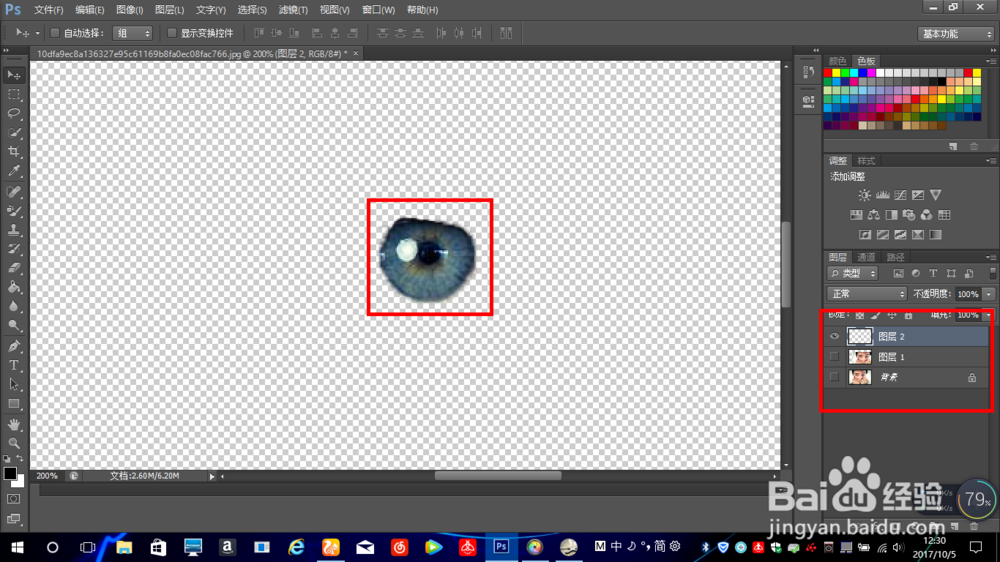Select the Path Selection tool

click(x=13, y=385)
